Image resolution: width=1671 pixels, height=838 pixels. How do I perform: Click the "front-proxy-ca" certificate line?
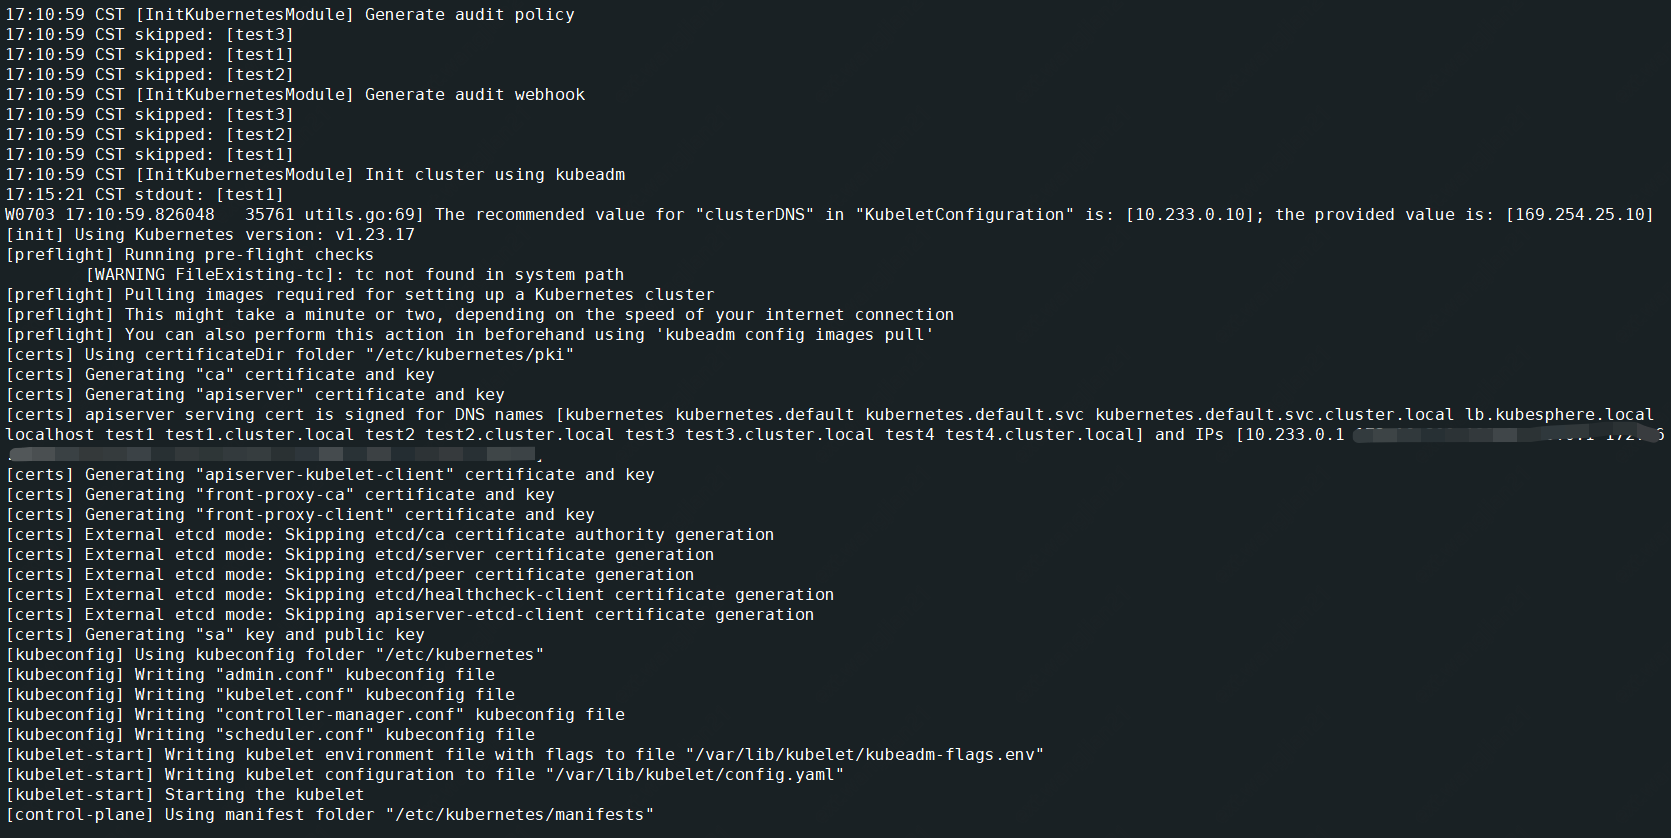click(x=280, y=495)
